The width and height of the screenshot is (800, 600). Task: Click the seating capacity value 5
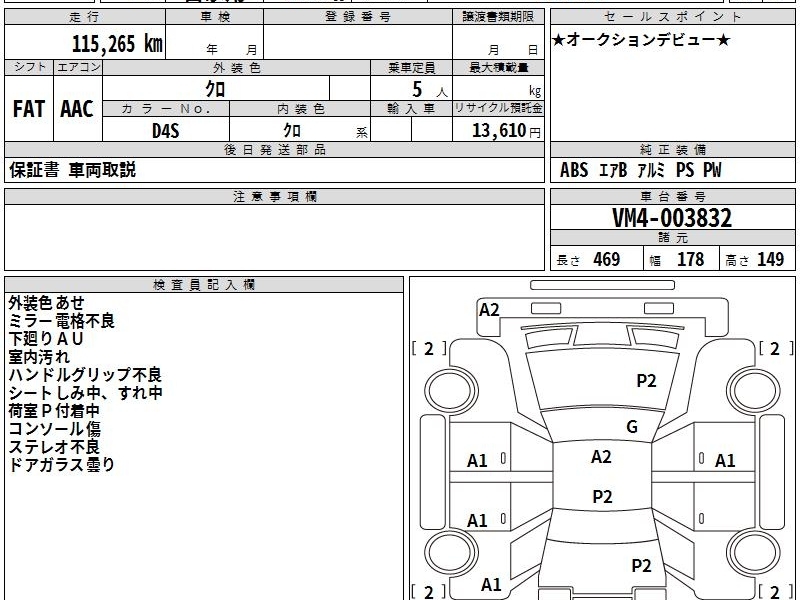point(417,90)
